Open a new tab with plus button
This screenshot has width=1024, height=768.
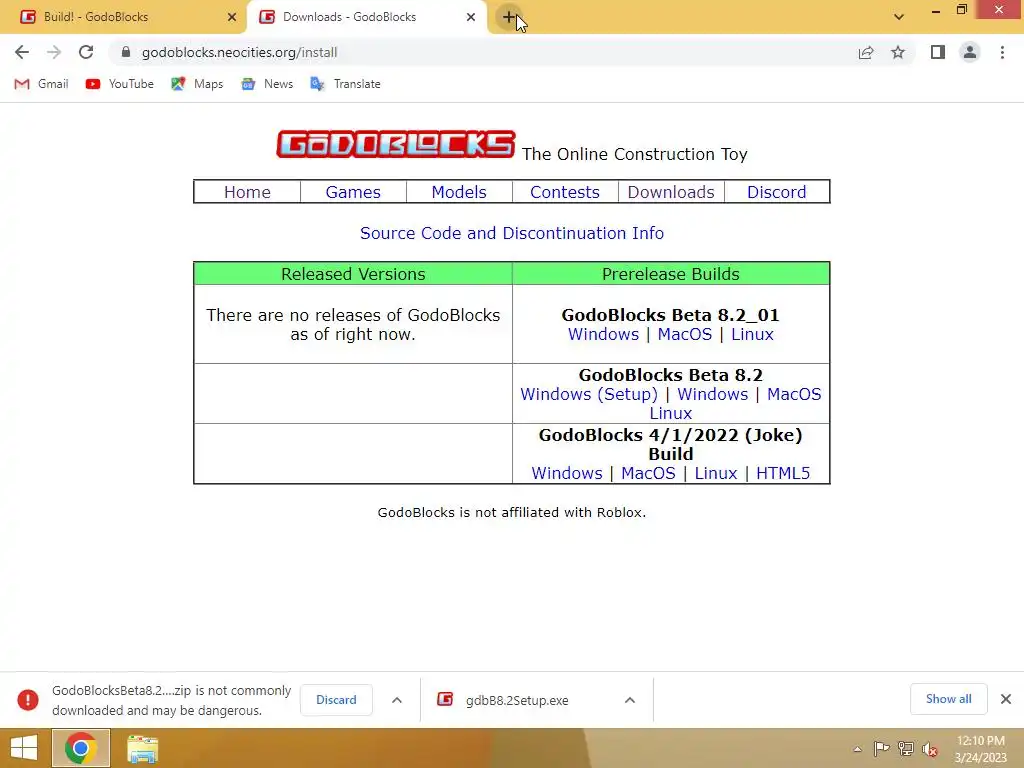pos(509,17)
